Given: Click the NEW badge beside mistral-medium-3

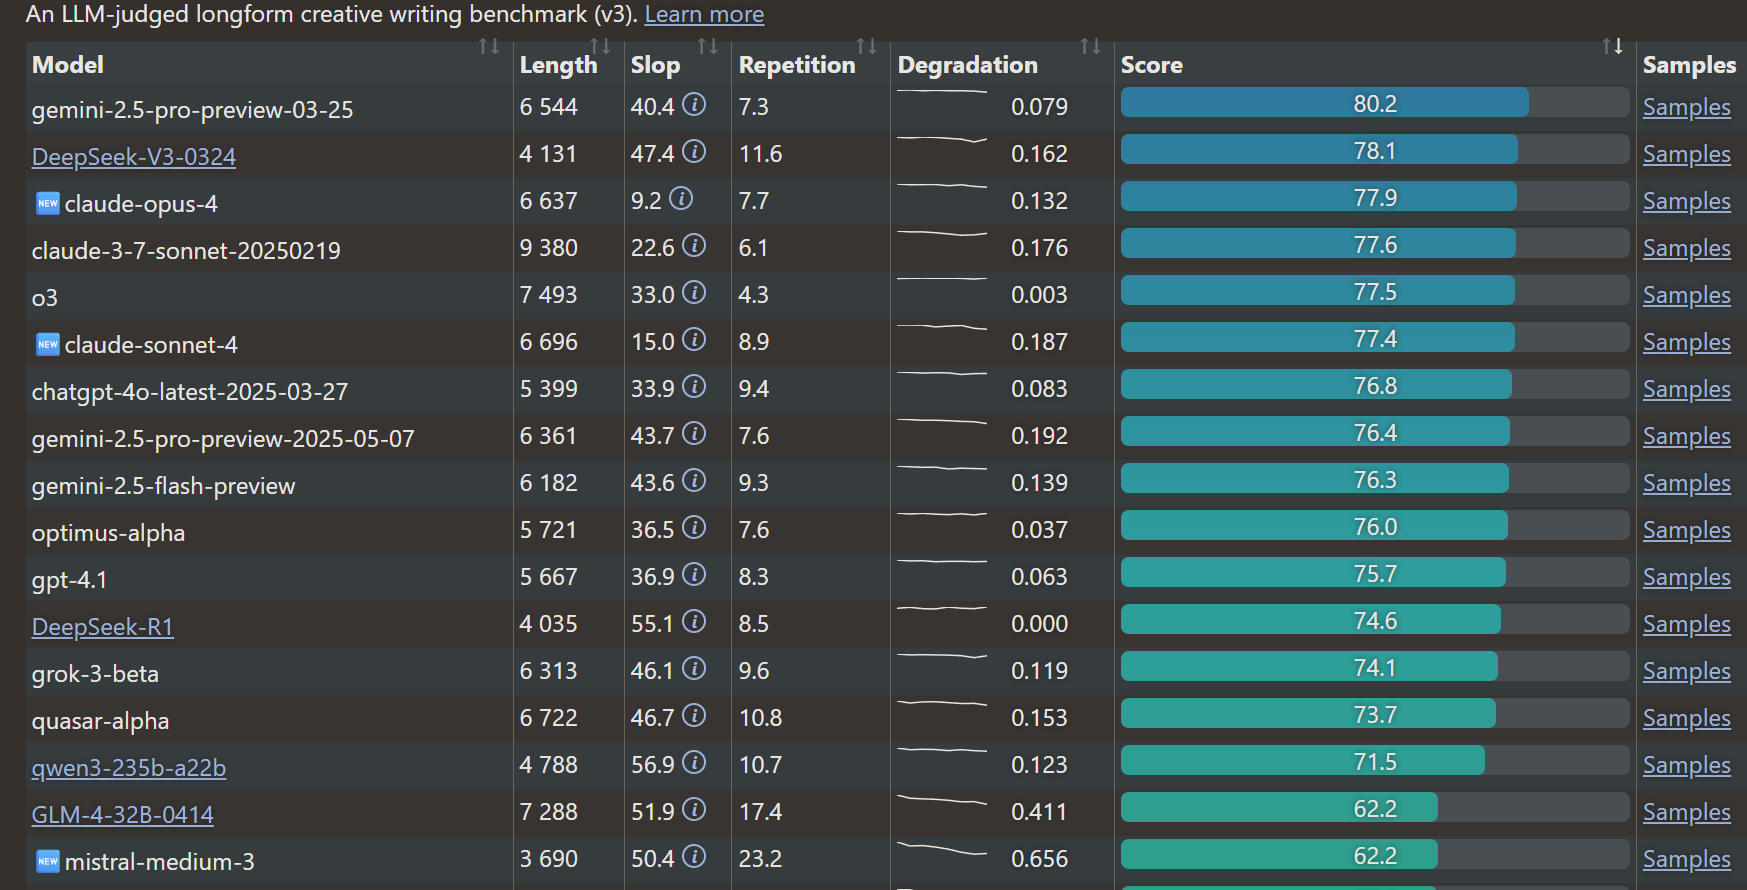Looking at the screenshot, I should coord(48,861).
